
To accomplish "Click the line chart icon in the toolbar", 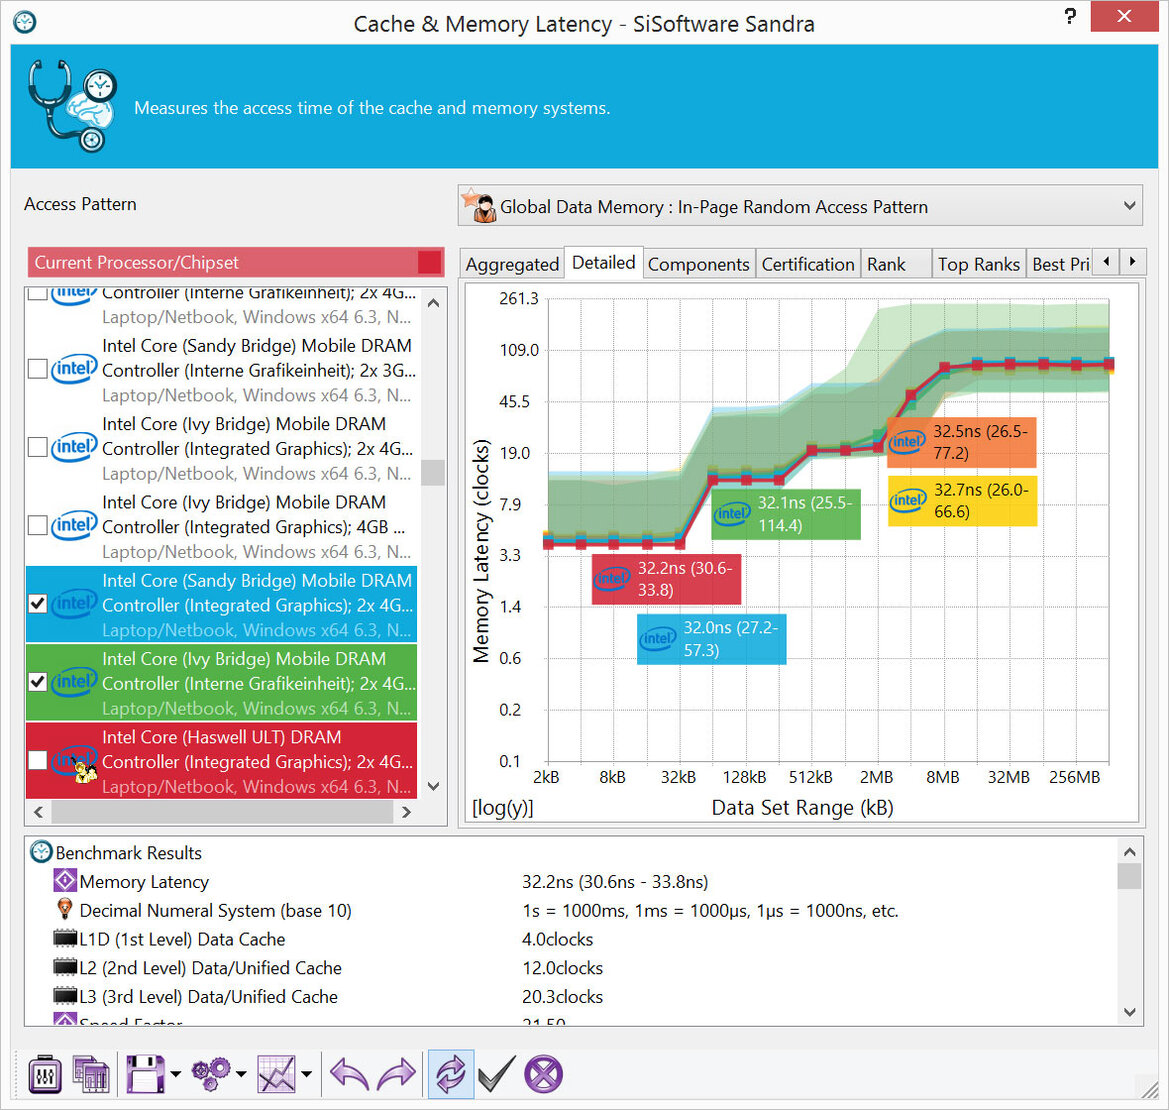I will click(276, 1075).
